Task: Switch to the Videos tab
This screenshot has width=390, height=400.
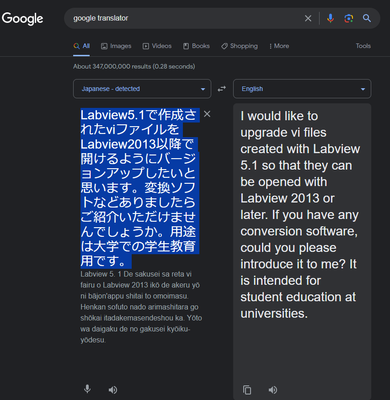Action: [x=157, y=46]
